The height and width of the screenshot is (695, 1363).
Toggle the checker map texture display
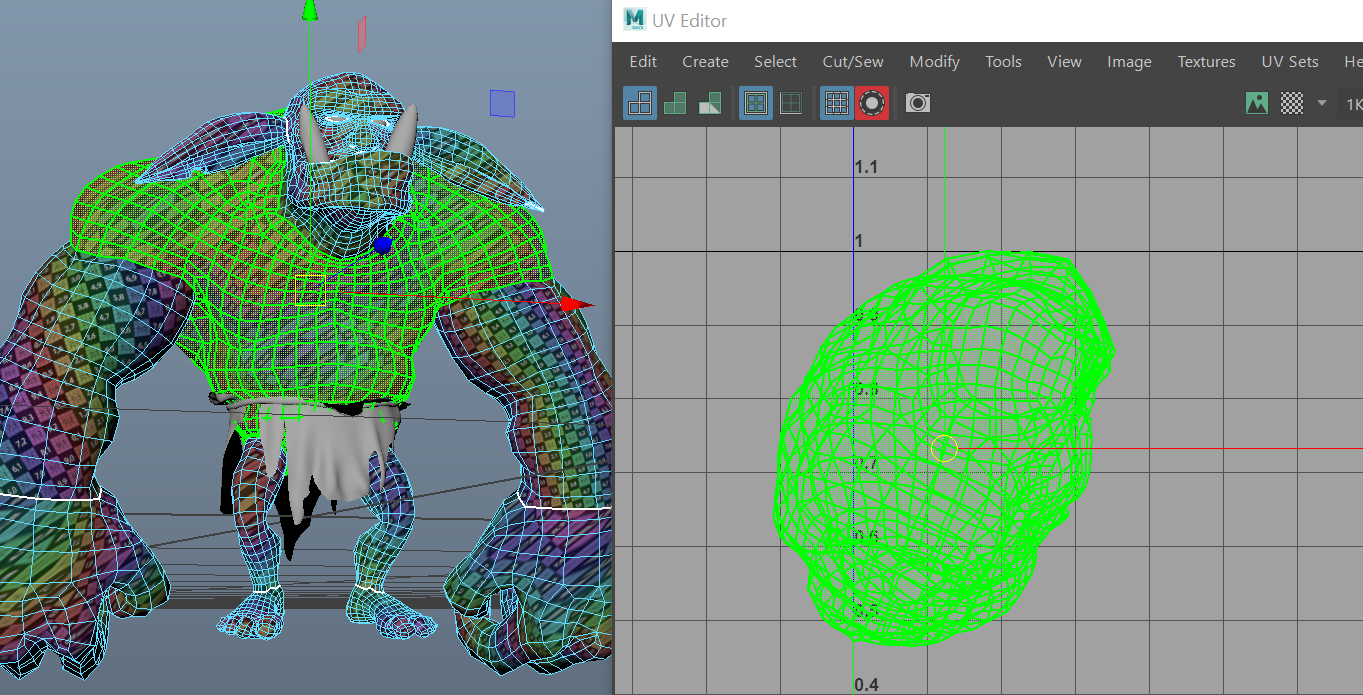(1293, 103)
